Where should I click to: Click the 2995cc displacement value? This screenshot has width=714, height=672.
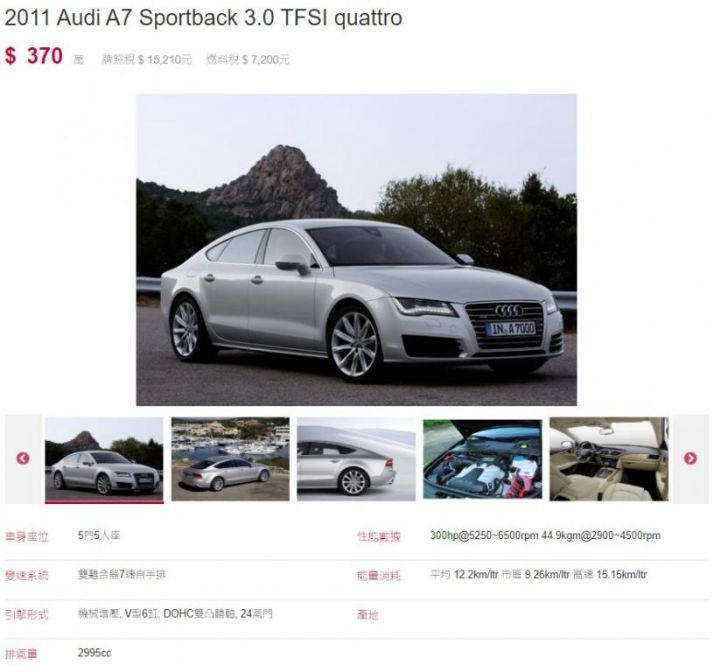[x=94, y=653]
